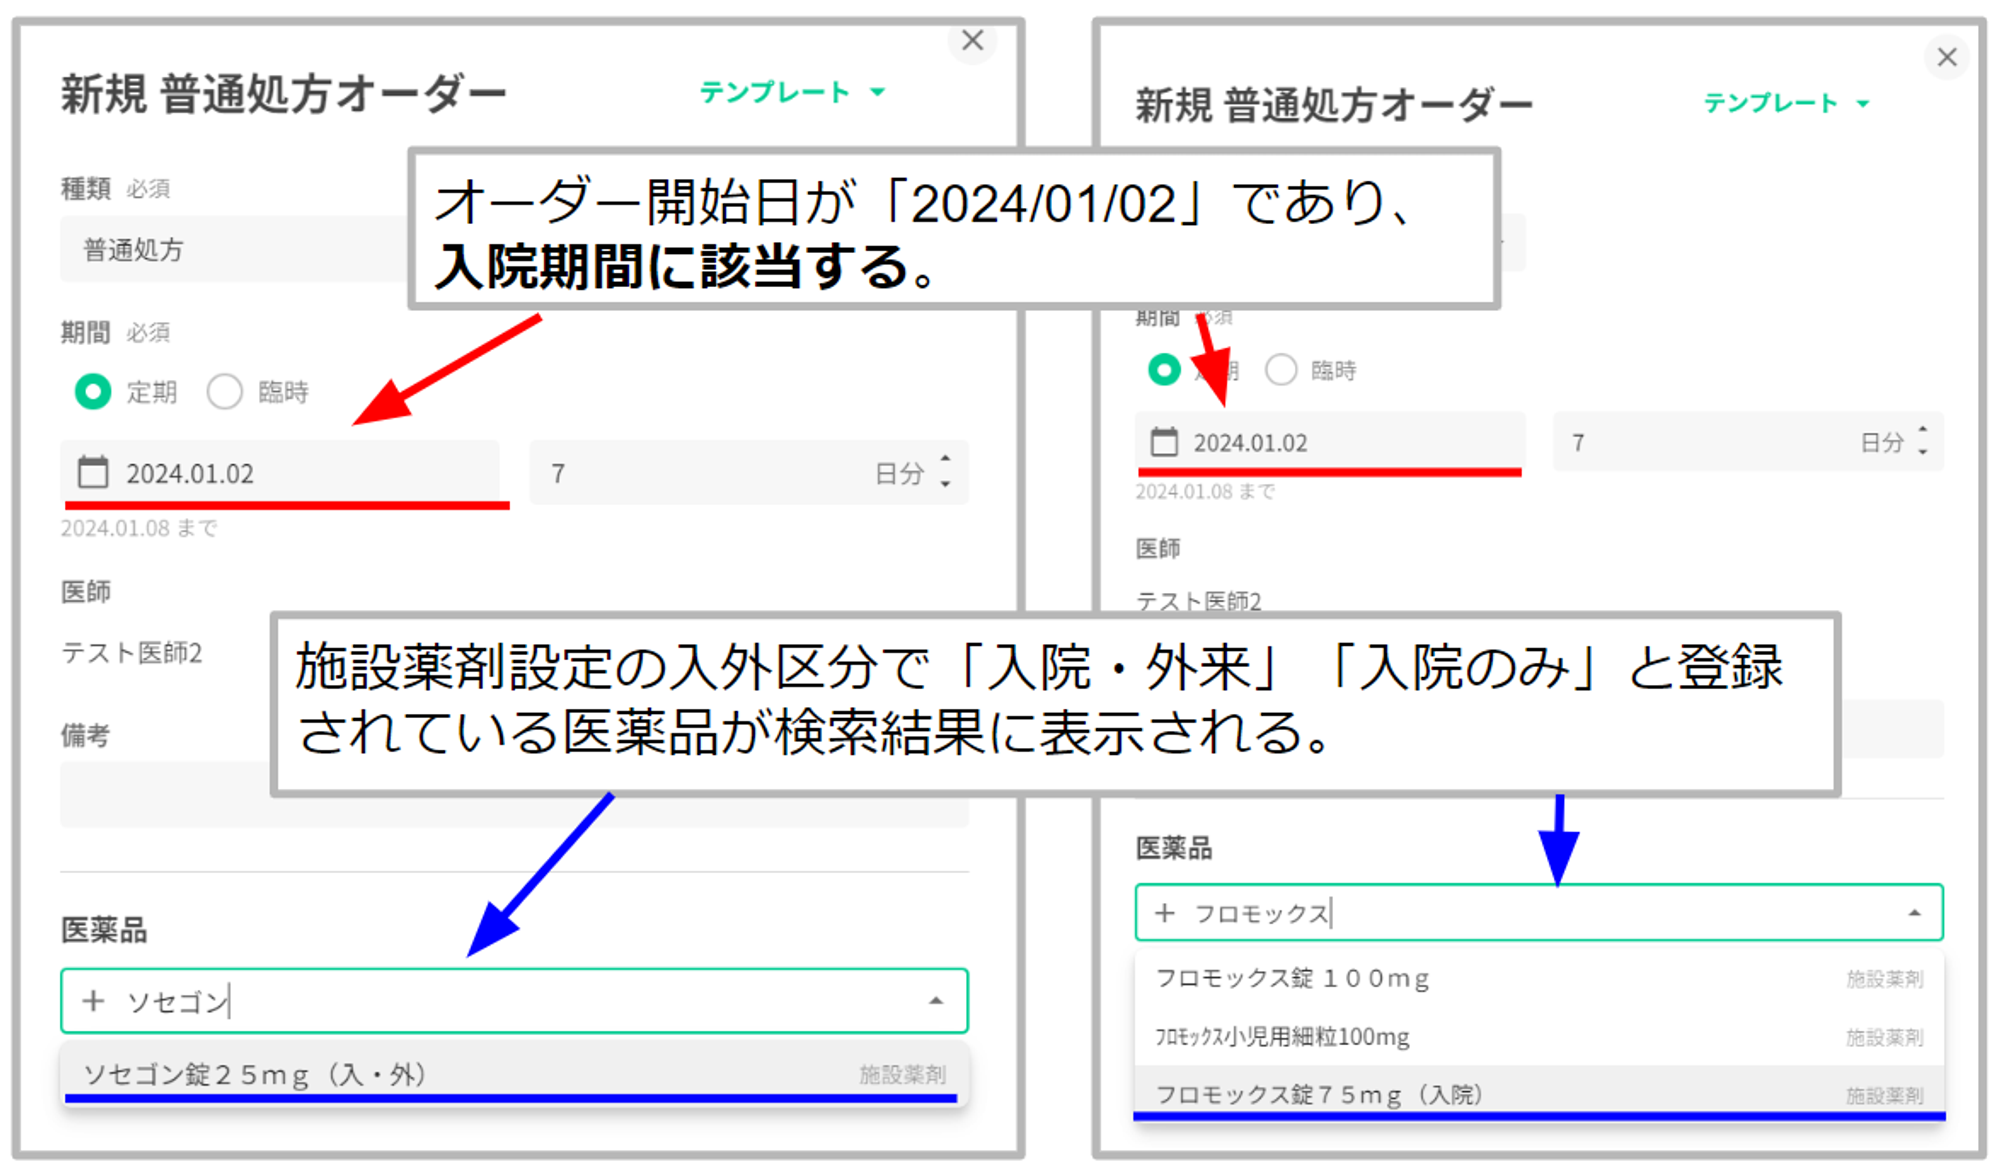The height and width of the screenshot is (1169, 2000).
Task: Close the left prescription order dialog
Action: pyautogui.click(x=972, y=41)
